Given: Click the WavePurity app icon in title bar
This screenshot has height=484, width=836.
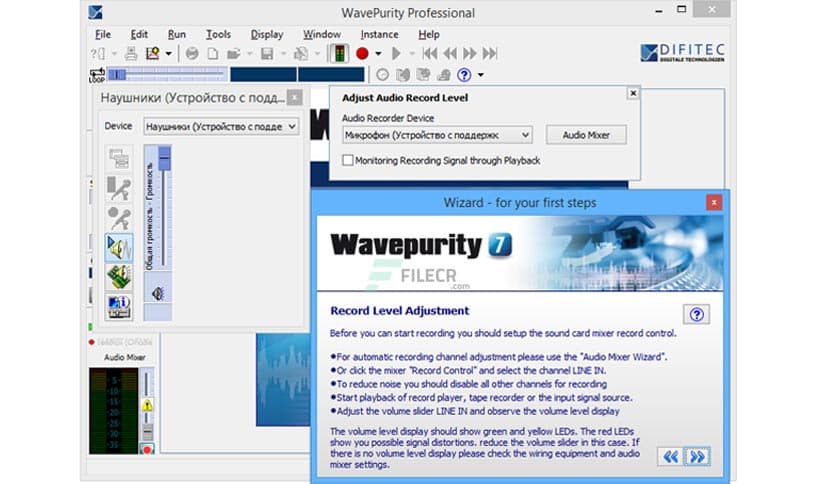Looking at the screenshot, I should point(96,13).
